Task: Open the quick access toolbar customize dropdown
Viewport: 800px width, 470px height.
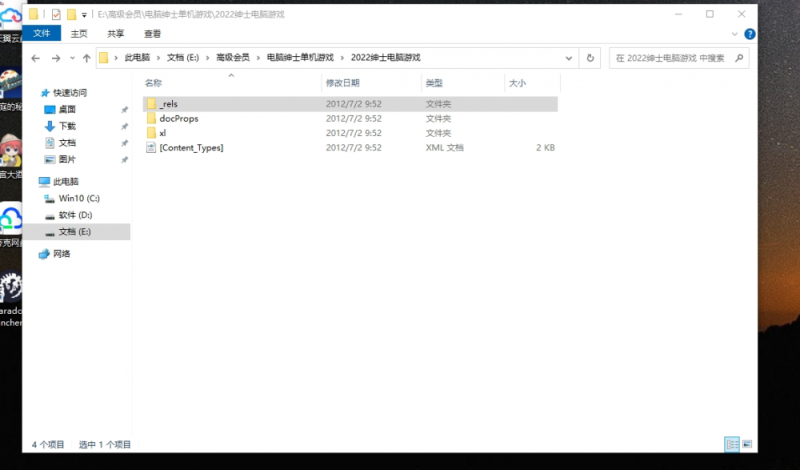Action: (84, 15)
